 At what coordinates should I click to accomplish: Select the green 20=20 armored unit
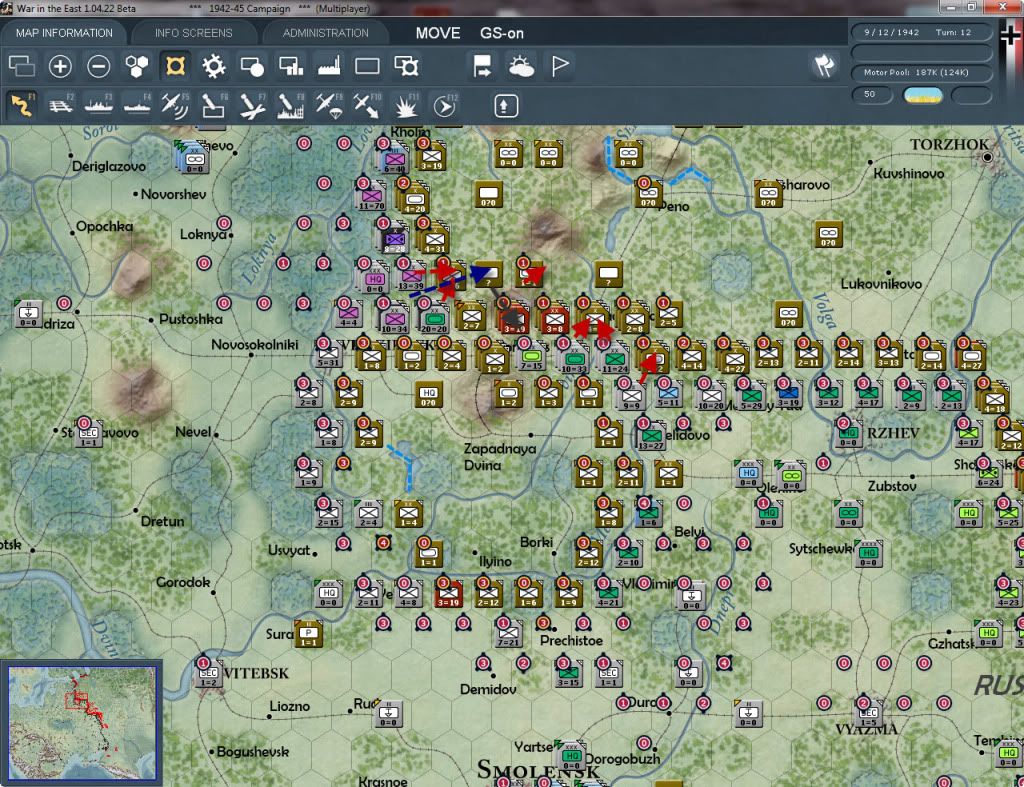click(434, 321)
